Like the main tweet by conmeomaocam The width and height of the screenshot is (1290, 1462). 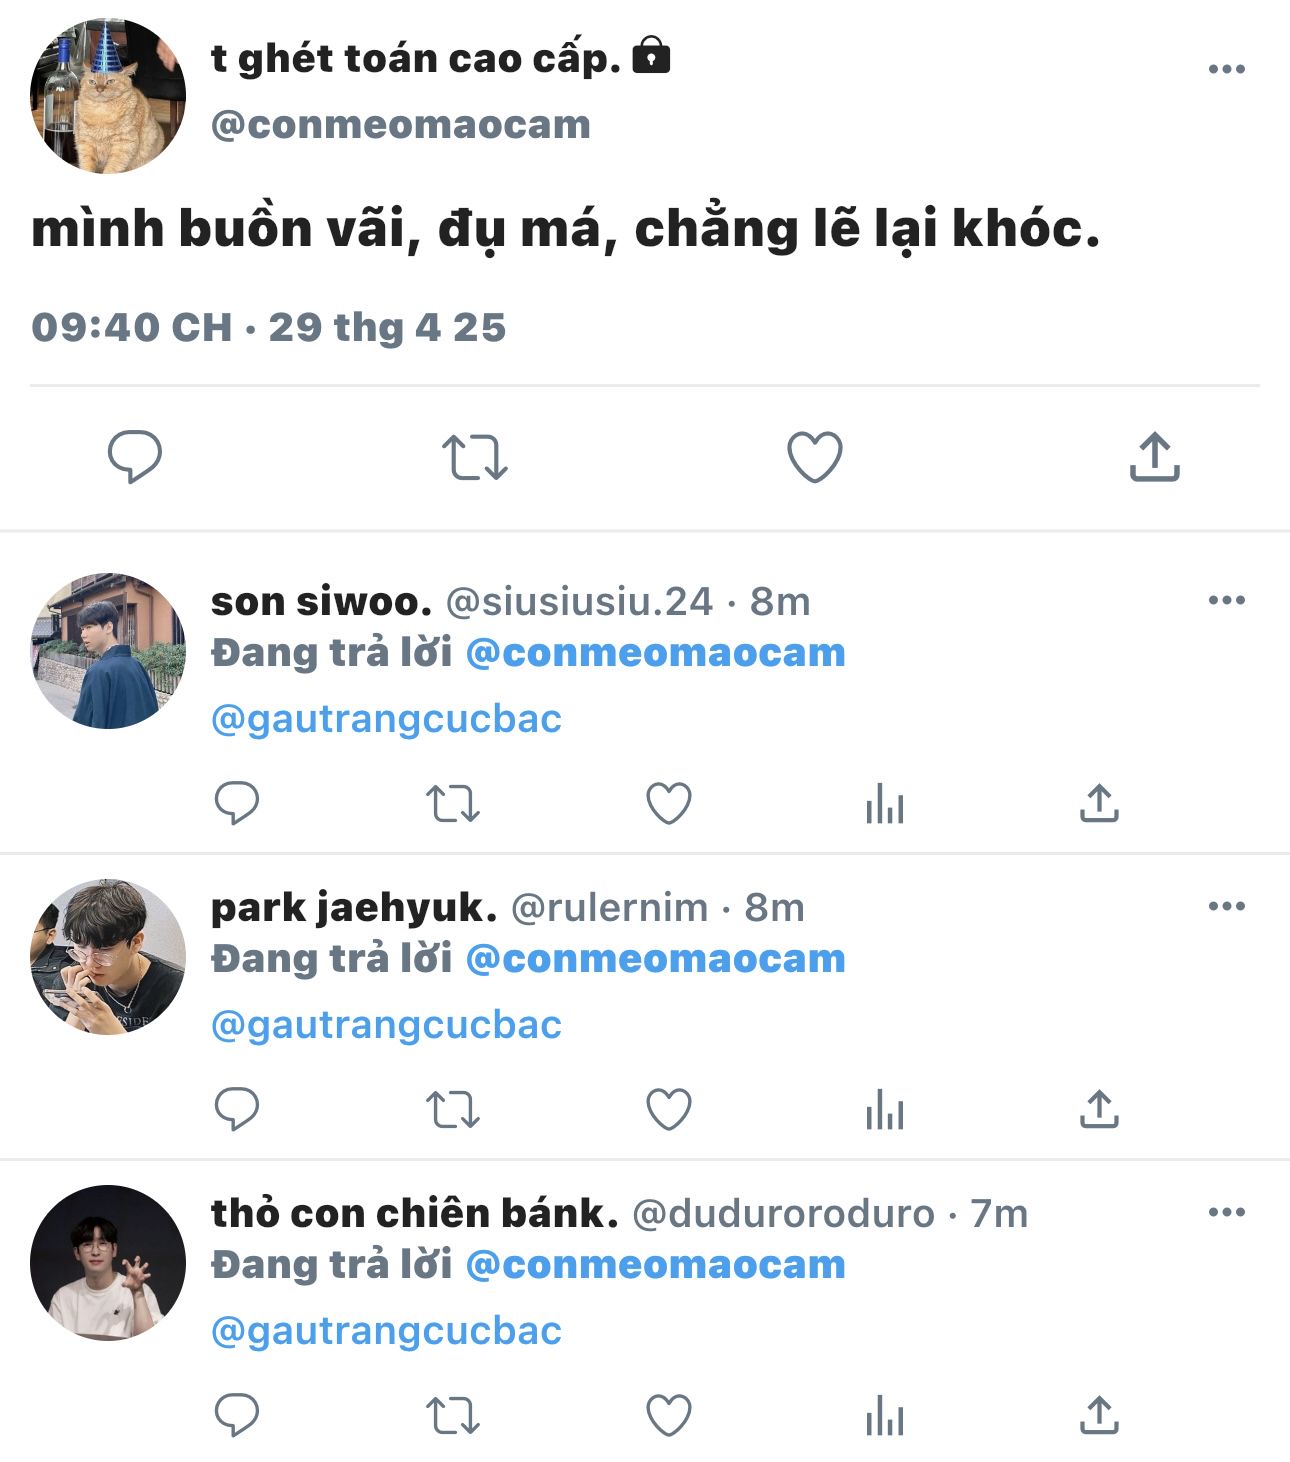[814, 457]
